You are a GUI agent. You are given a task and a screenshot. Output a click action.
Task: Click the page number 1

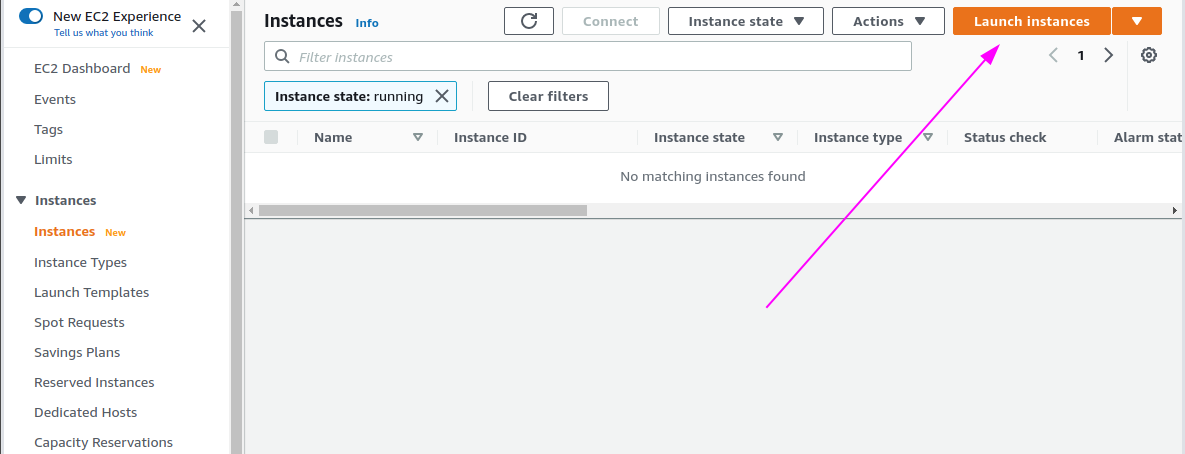(1081, 55)
